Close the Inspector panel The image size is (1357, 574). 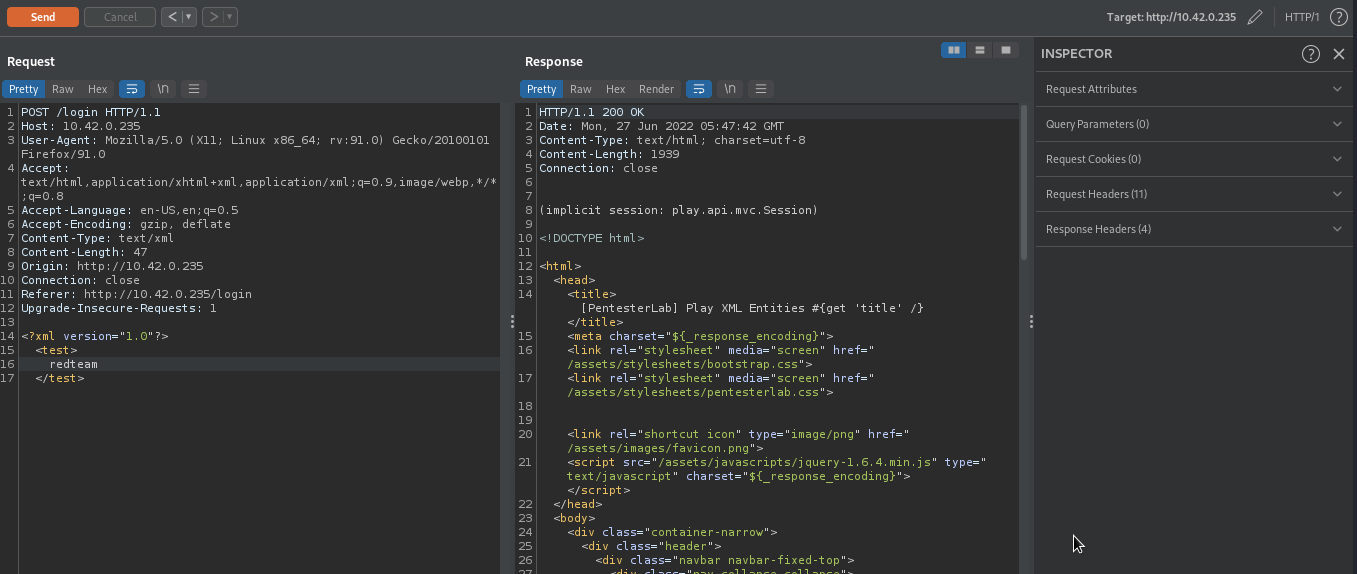coord(1339,54)
